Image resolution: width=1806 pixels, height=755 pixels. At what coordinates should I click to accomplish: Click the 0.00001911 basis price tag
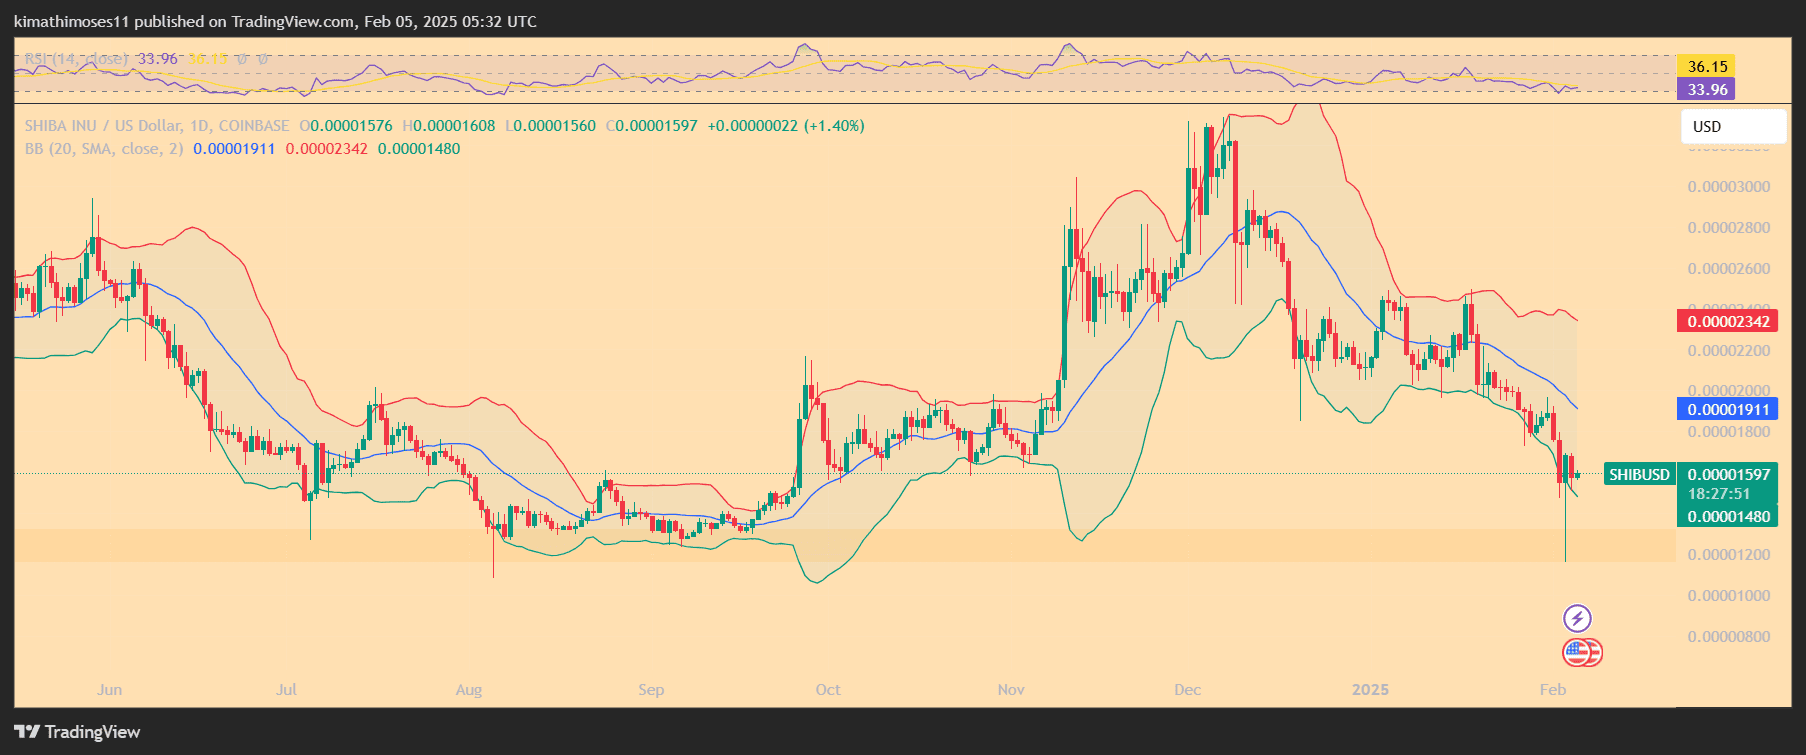pyautogui.click(x=1727, y=409)
